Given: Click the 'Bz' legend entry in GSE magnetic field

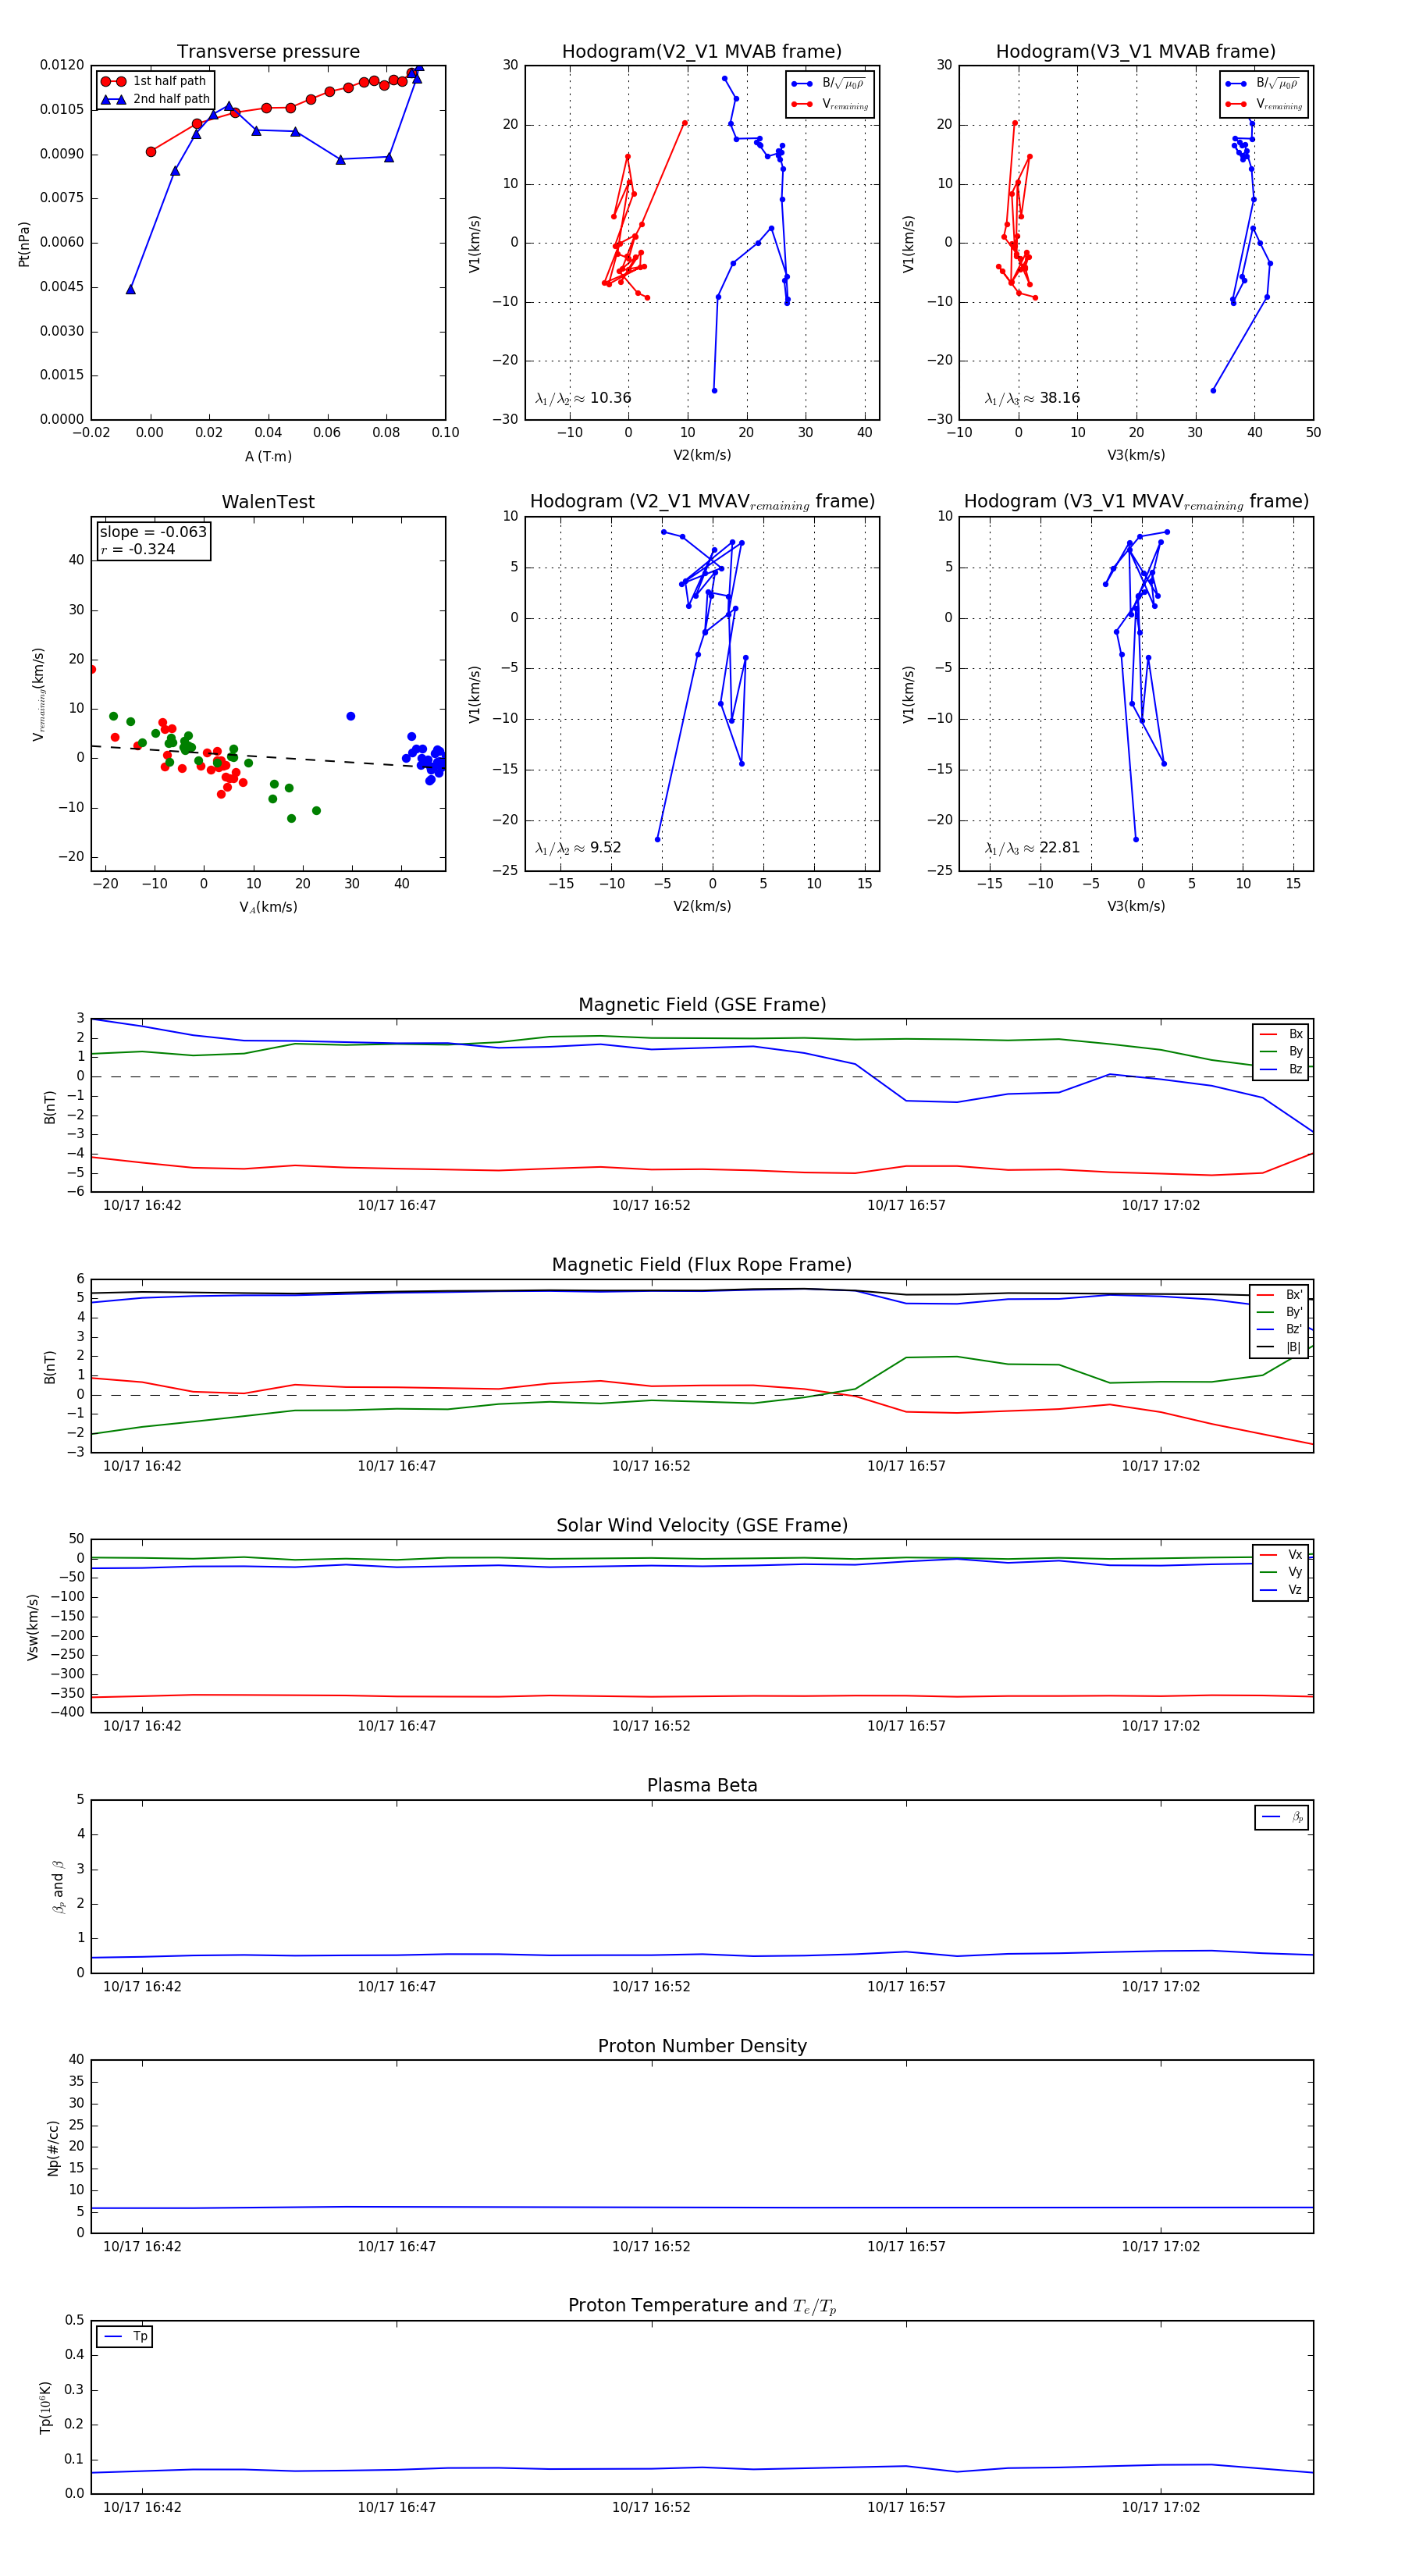Looking at the screenshot, I should click(x=1281, y=1069).
